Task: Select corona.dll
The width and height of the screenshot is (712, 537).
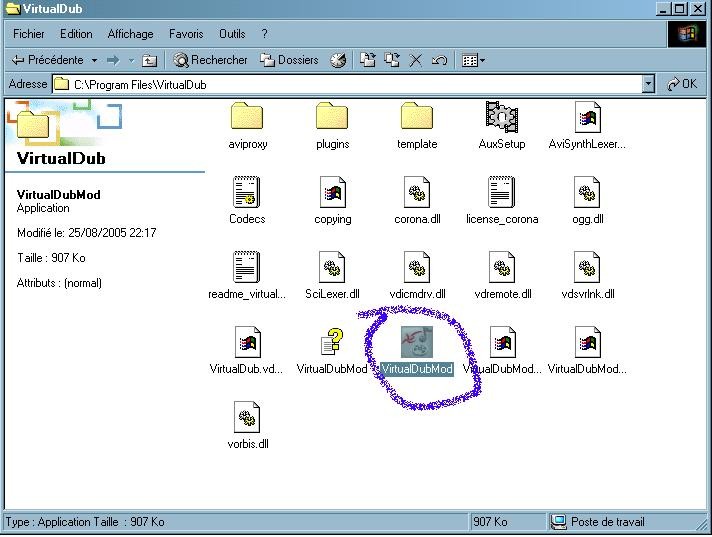Action: click(x=417, y=201)
